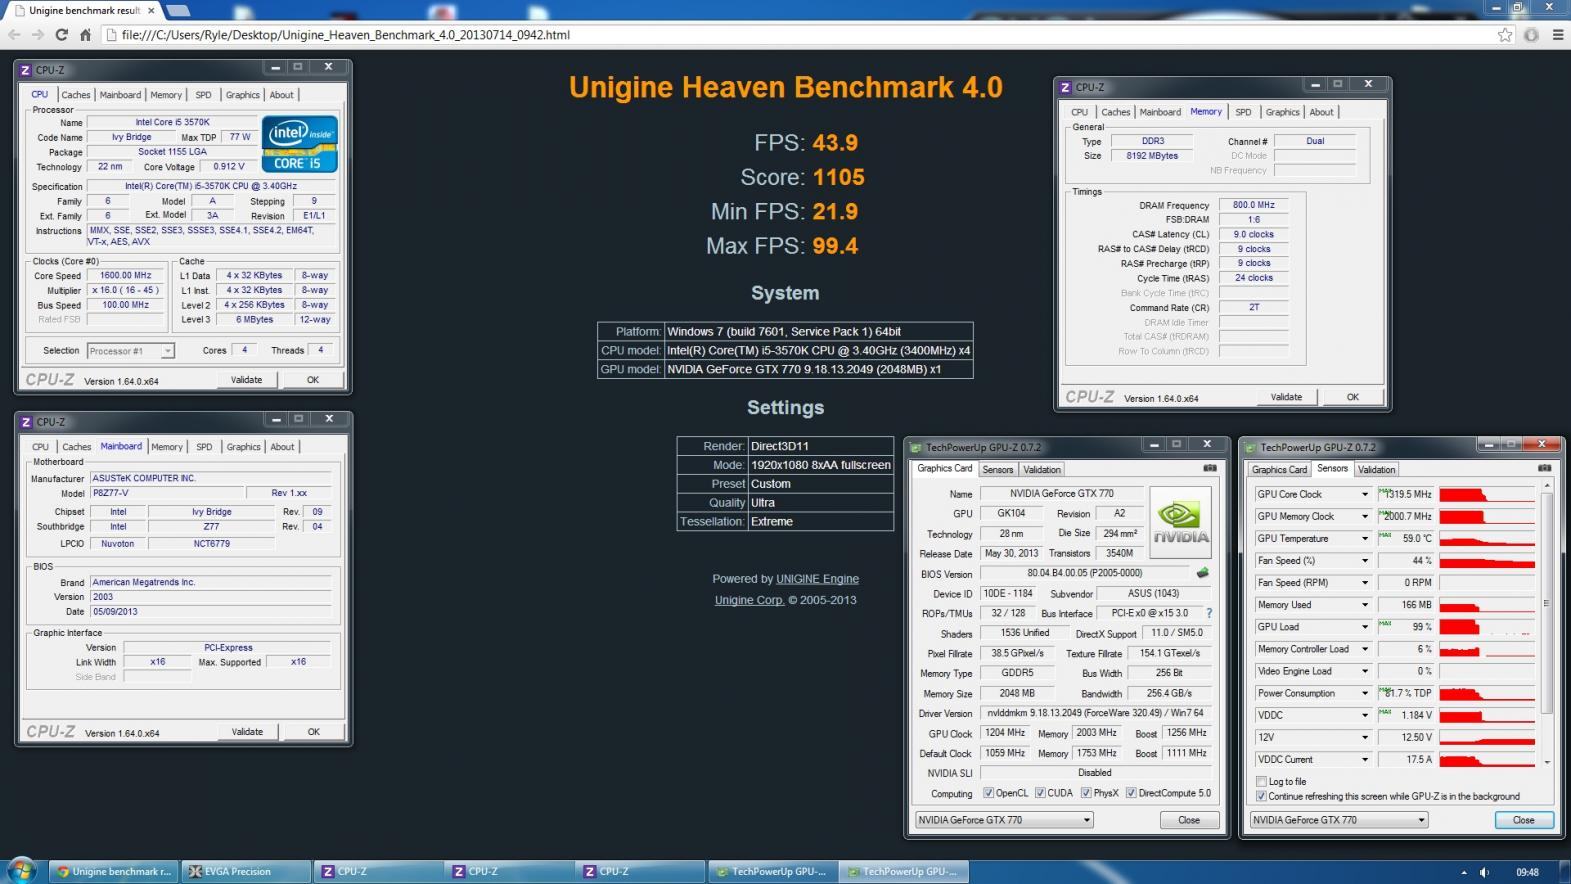
Task: Close the Unigine benchmark results browser tab
Action: pyautogui.click(x=151, y=10)
